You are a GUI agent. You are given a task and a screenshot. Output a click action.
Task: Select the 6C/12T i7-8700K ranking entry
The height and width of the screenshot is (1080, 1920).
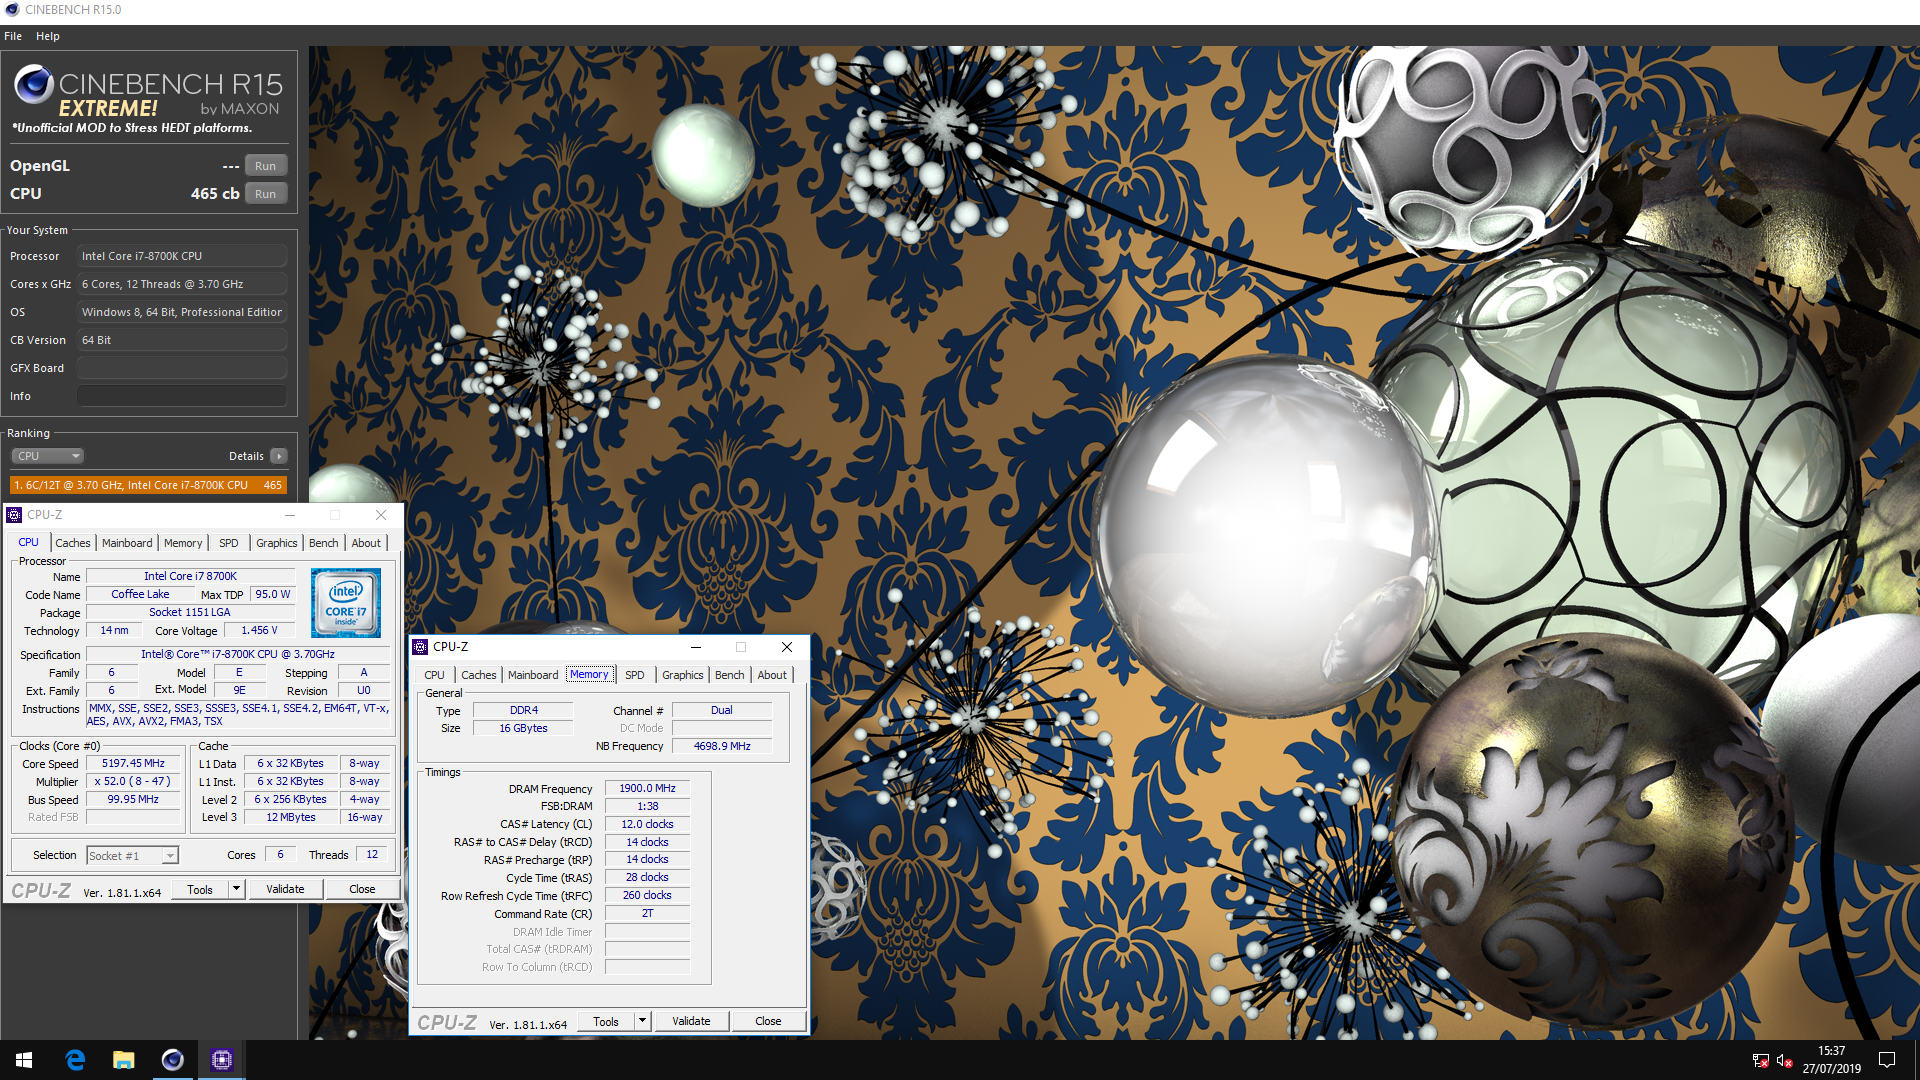(x=148, y=485)
